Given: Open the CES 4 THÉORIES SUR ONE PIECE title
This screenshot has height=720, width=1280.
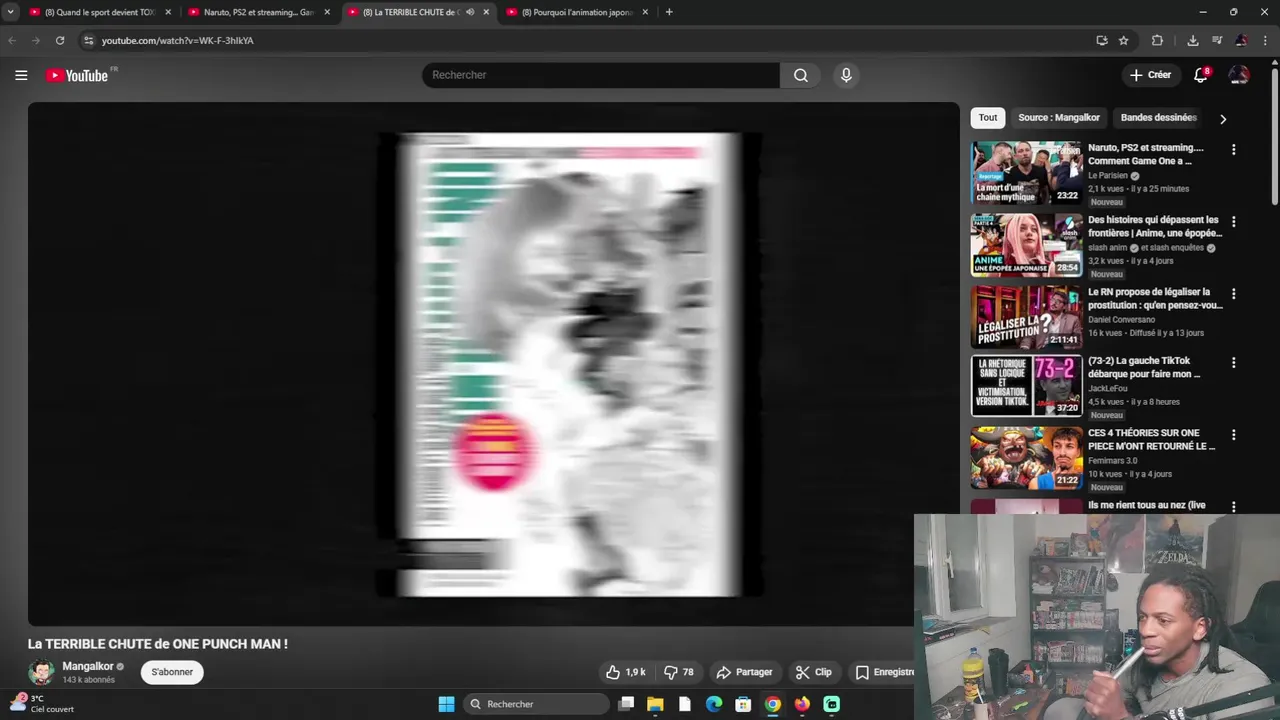Looking at the screenshot, I should click(x=1152, y=440).
